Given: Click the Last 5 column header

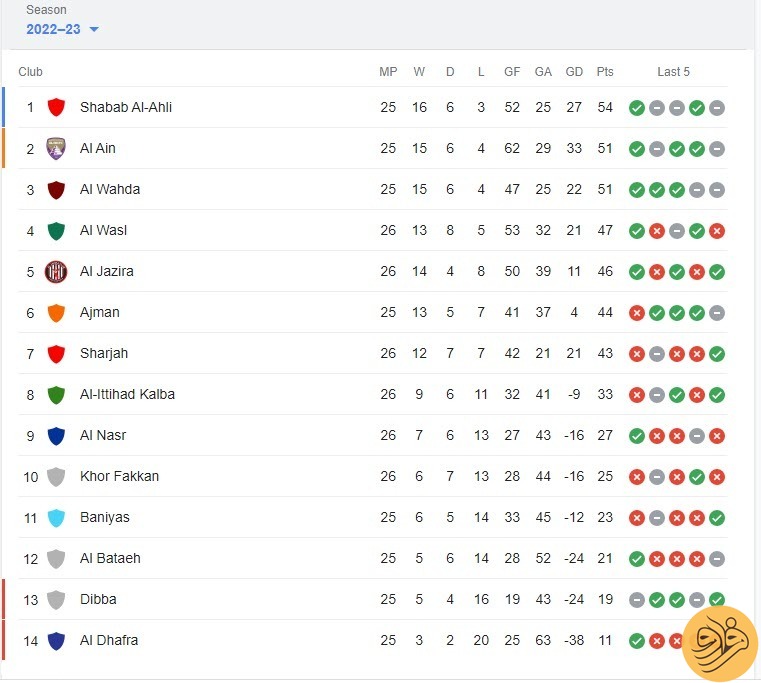Looking at the screenshot, I should coord(673,72).
